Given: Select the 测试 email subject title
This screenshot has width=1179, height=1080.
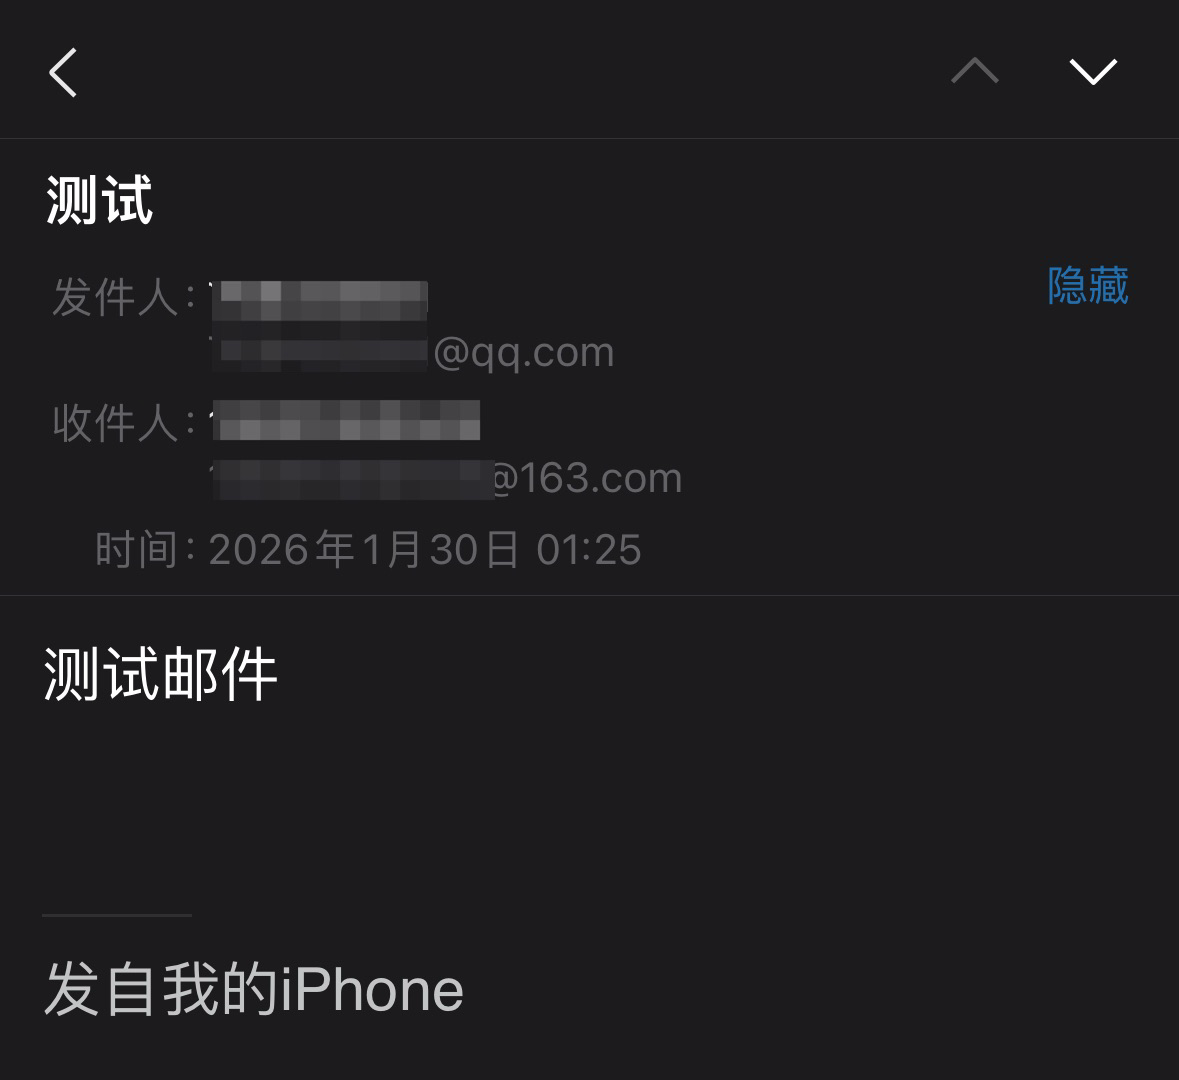Looking at the screenshot, I should tap(100, 200).
